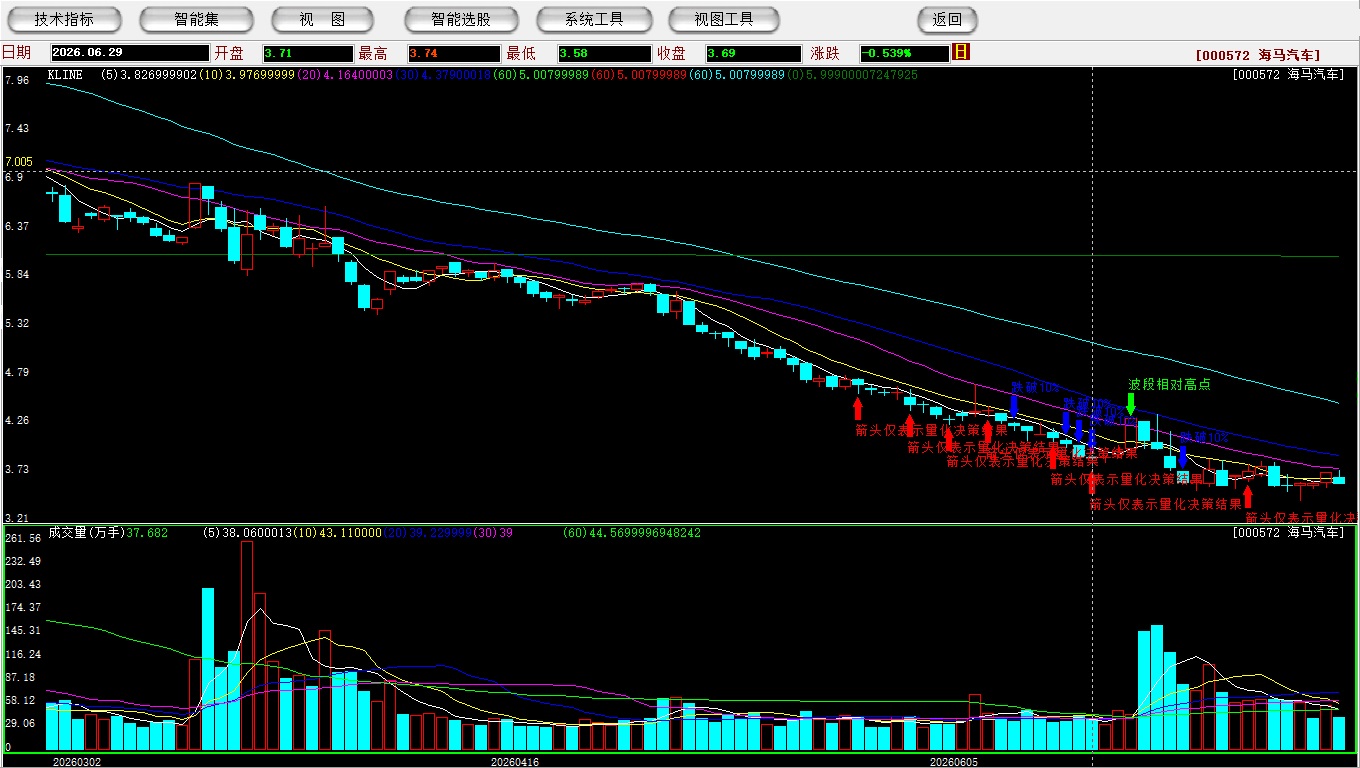This screenshot has height=768, width=1360.
Task: Click the tallest red volume bar
Action: coord(247,646)
